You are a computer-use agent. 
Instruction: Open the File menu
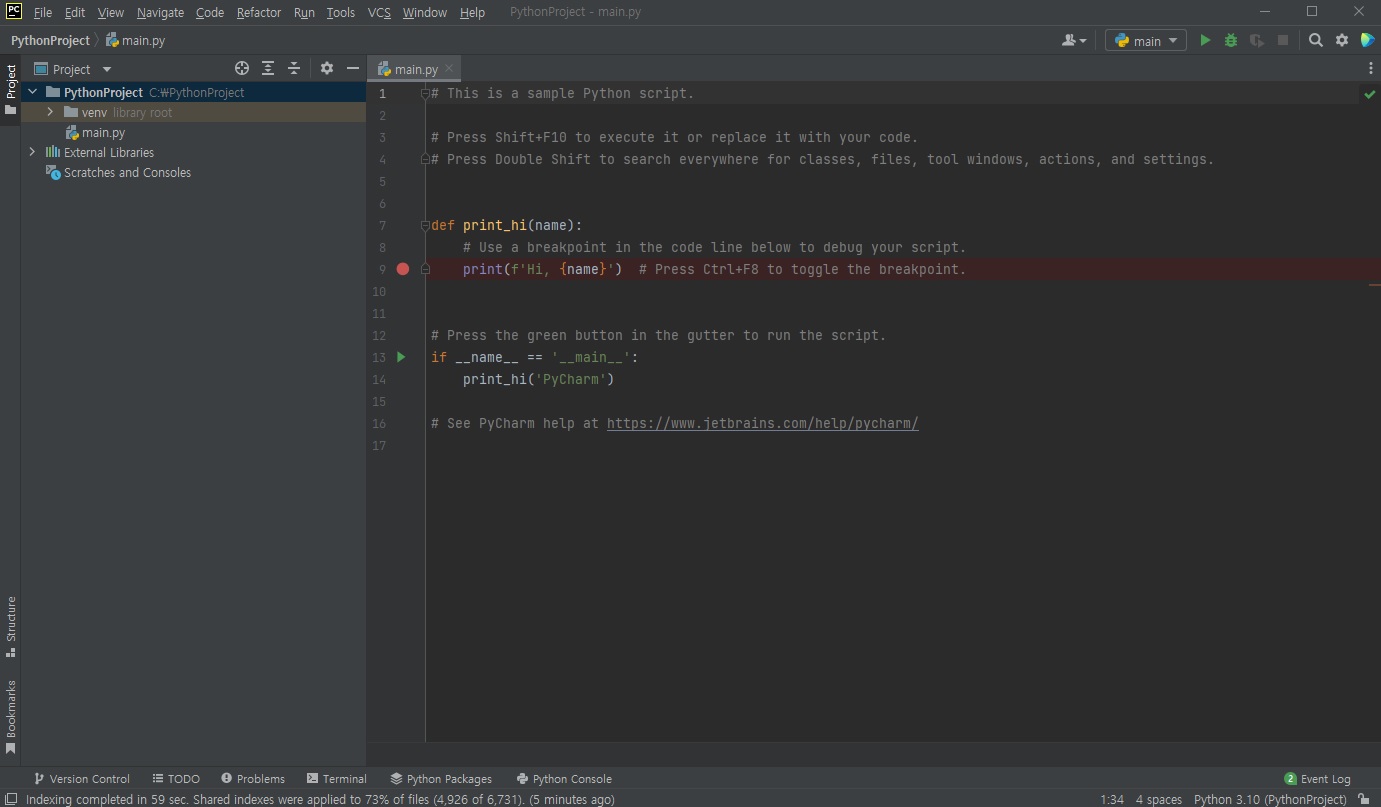click(x=42, y=12)
